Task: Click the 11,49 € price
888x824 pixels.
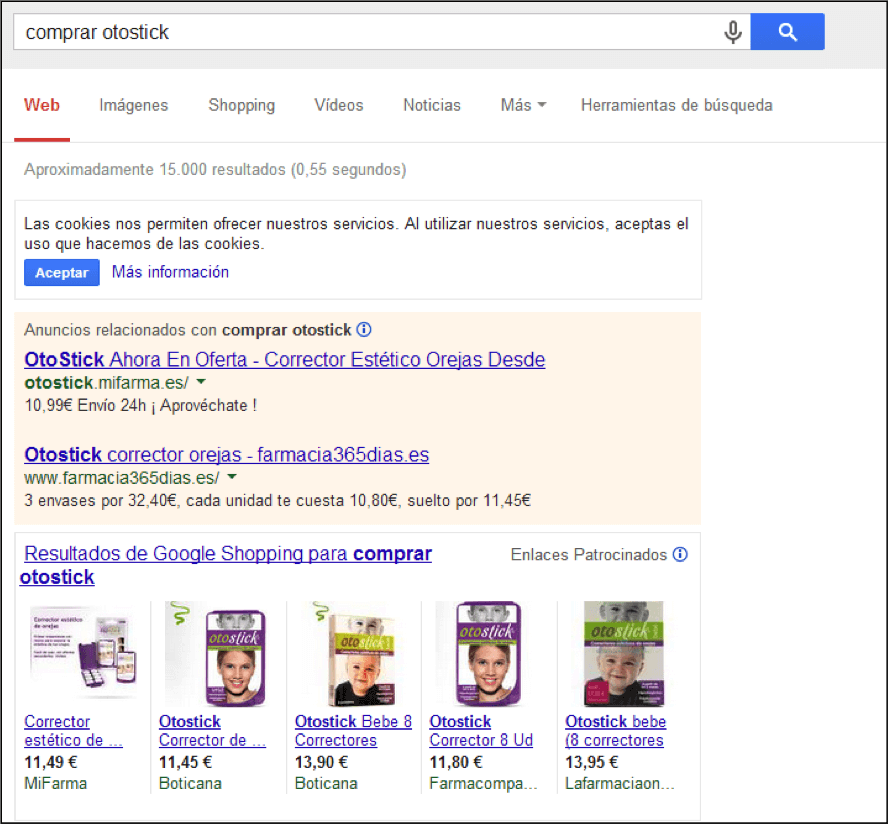Action: click(50, 762)
